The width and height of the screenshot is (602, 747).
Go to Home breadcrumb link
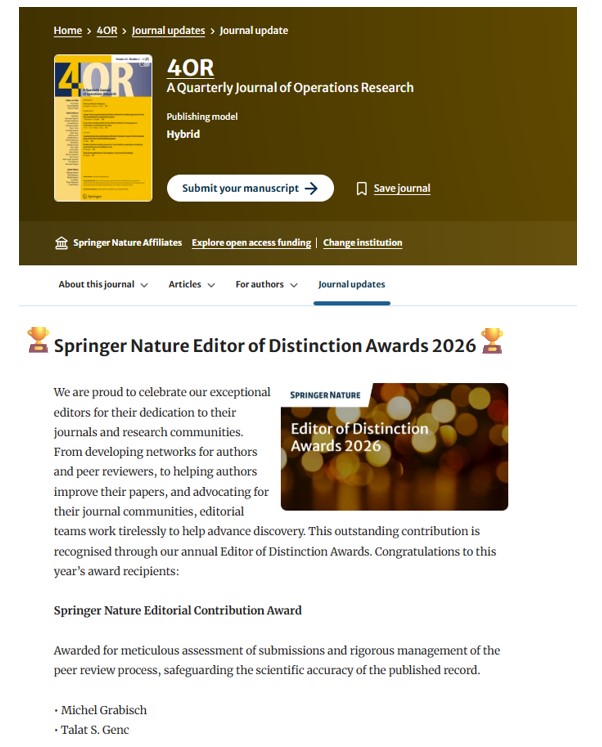click(x=68, y=30)
